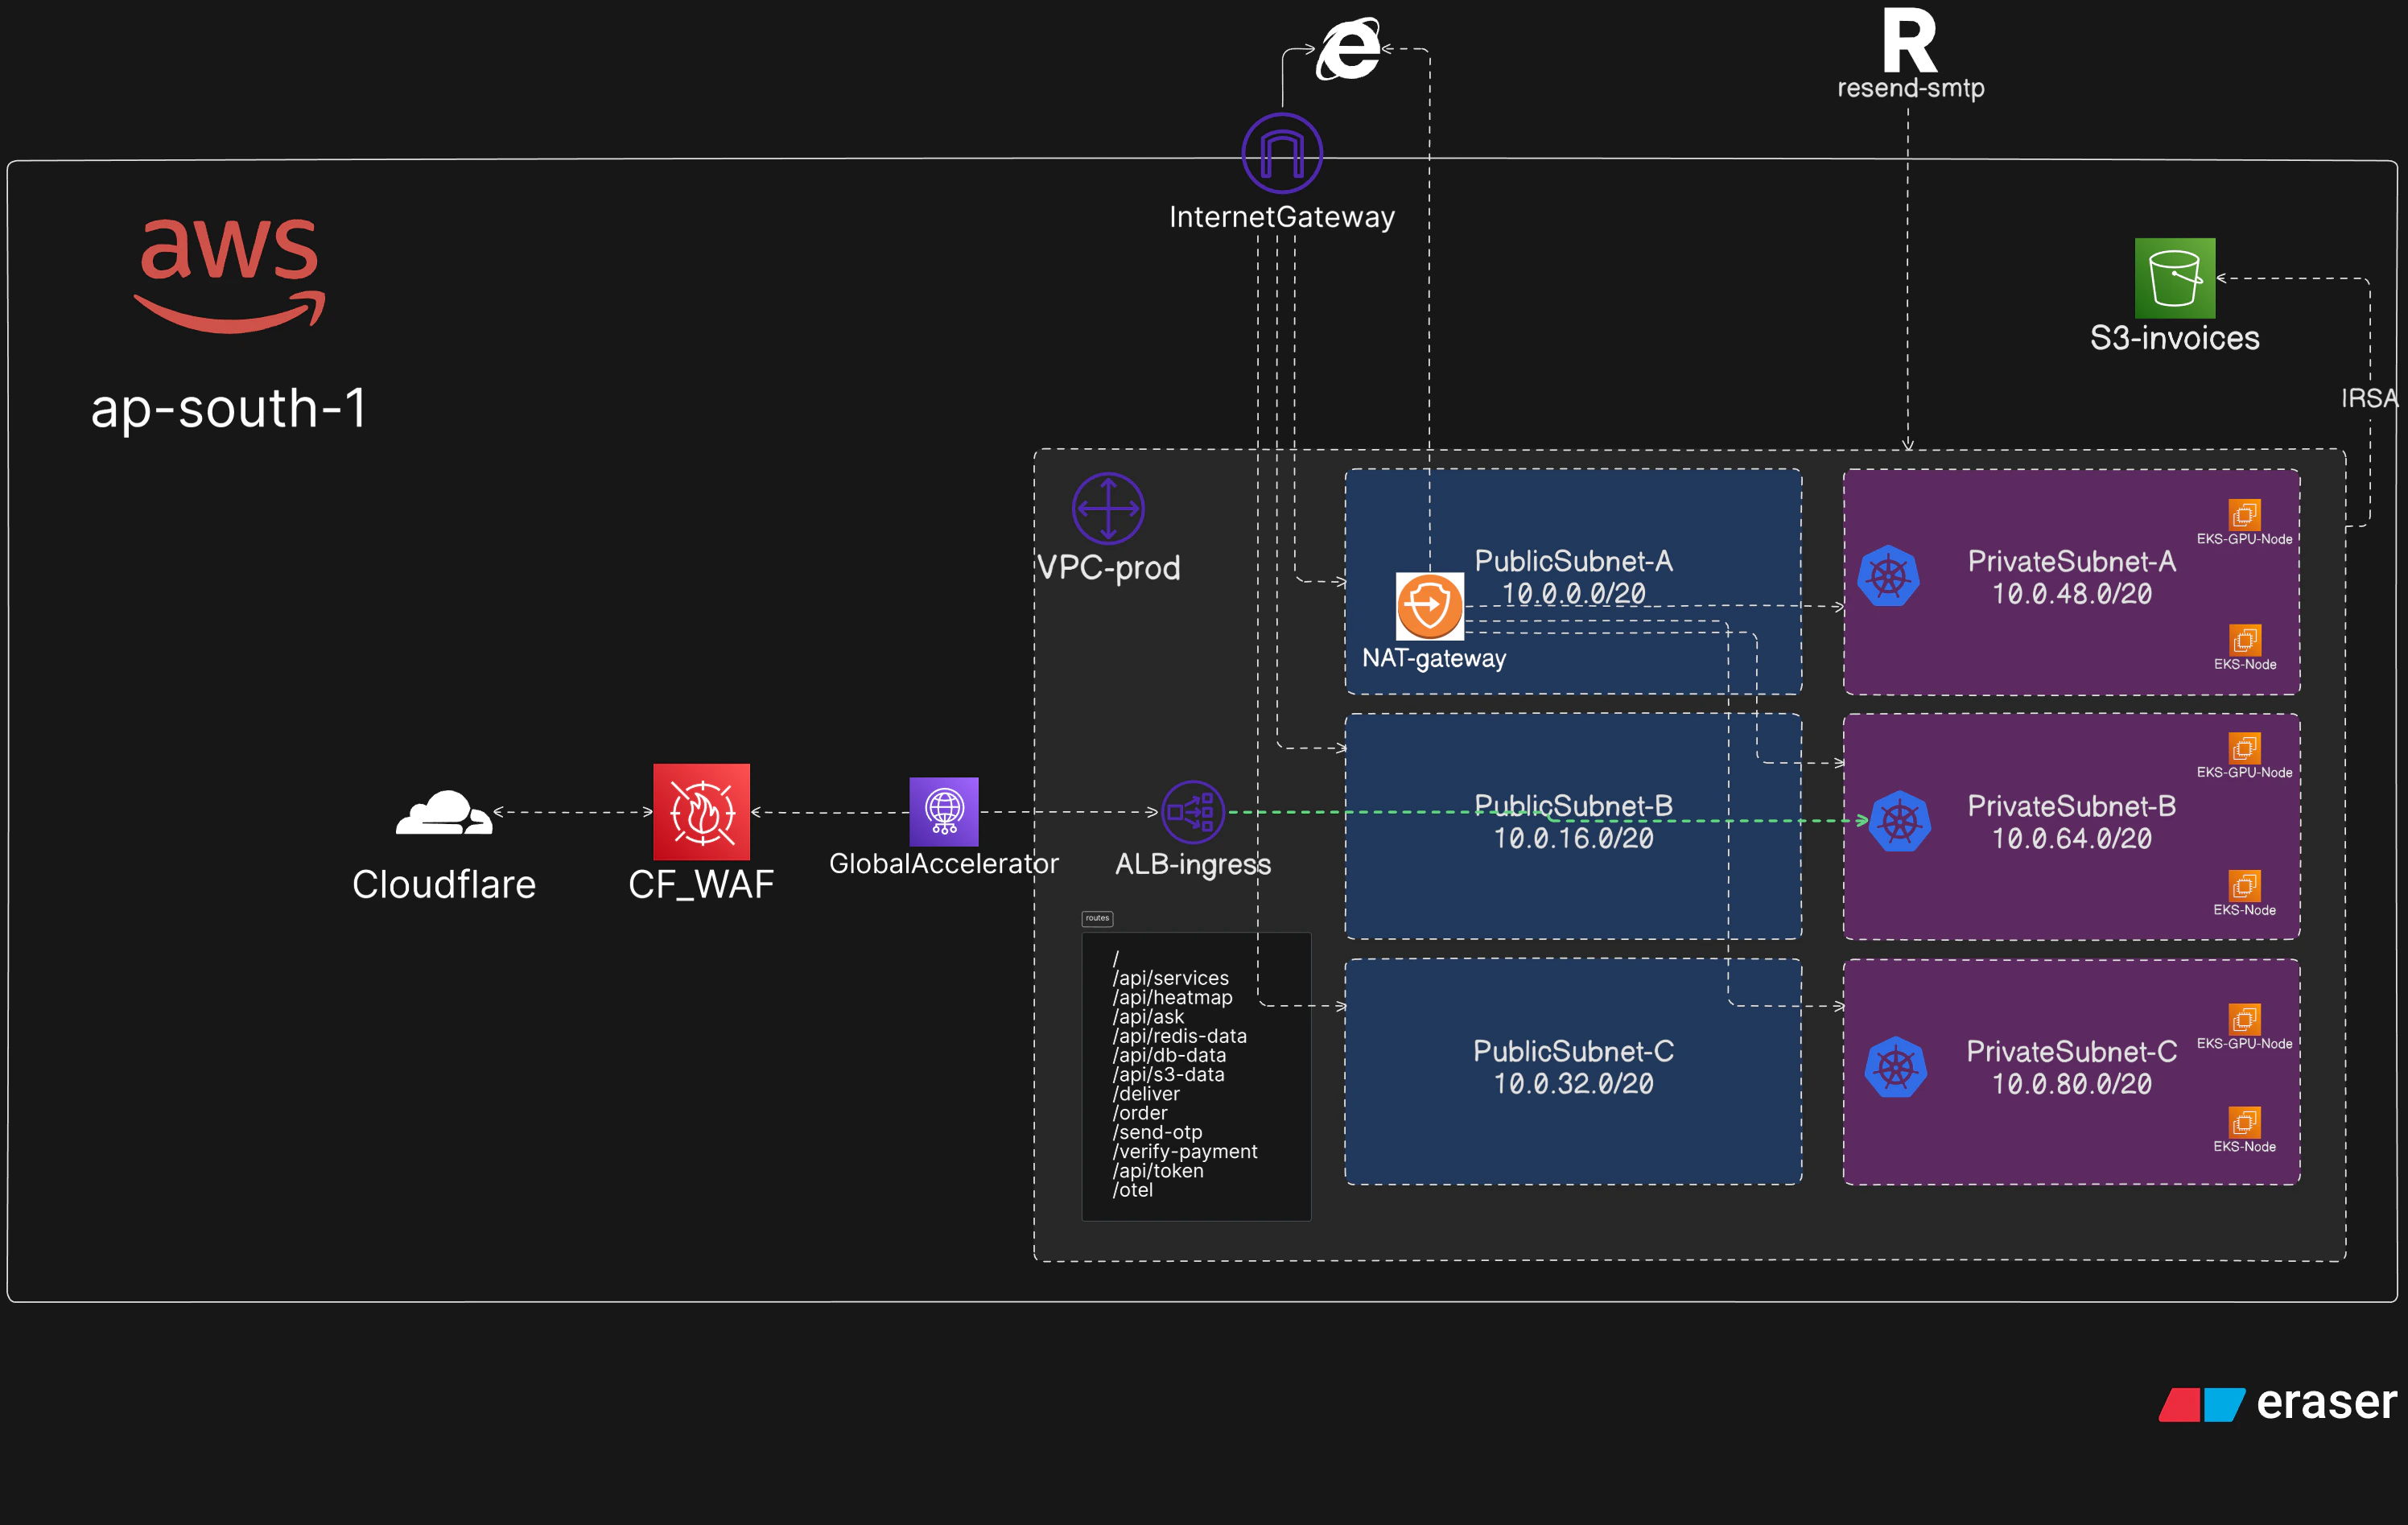This screenshot has width=2408, height=1525.
Task: Select Kubernetes icon in PrivateSubnet-A
Action: 1888,576
